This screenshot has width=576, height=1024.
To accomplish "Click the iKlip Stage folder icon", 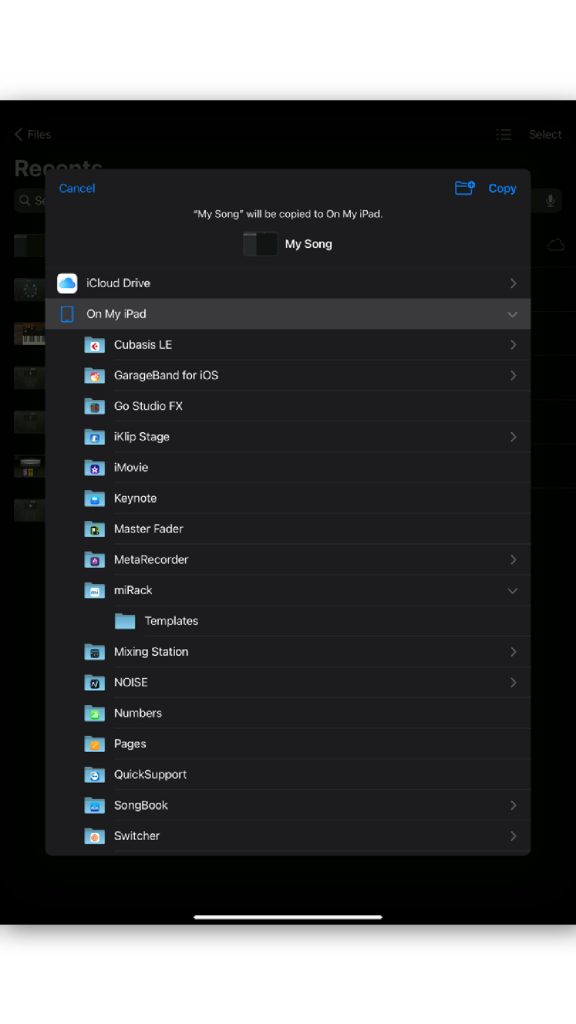I will point(95,437).
